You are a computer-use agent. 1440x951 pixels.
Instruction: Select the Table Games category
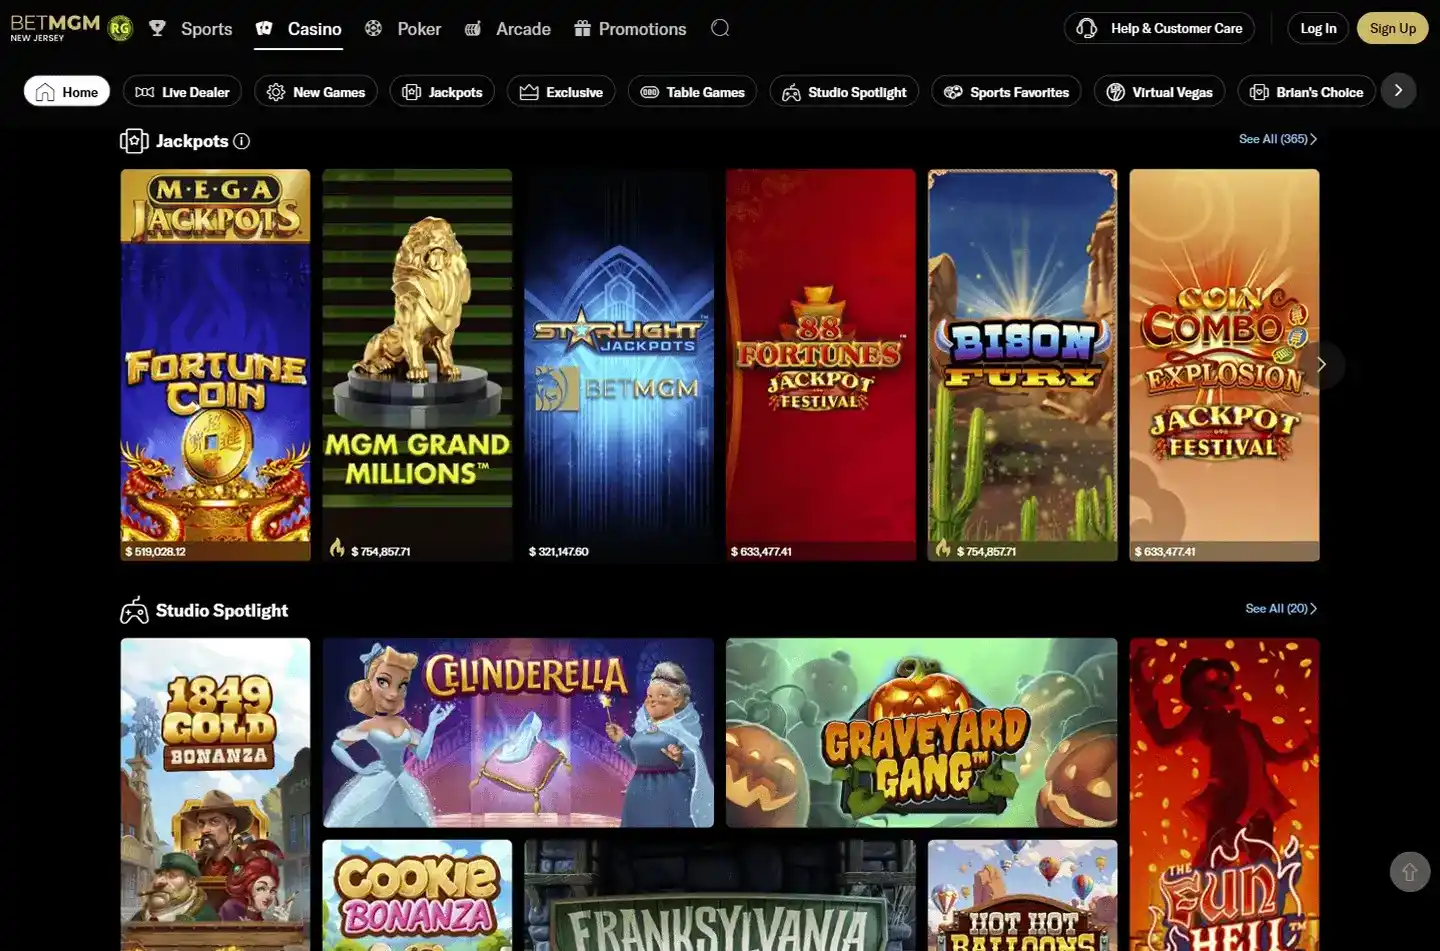click(x=692, y=91)
